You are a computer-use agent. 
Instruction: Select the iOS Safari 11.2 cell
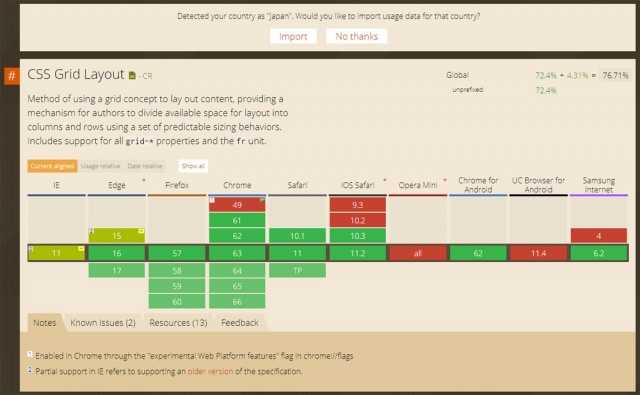pyautogui.click(x=358, y=253)
